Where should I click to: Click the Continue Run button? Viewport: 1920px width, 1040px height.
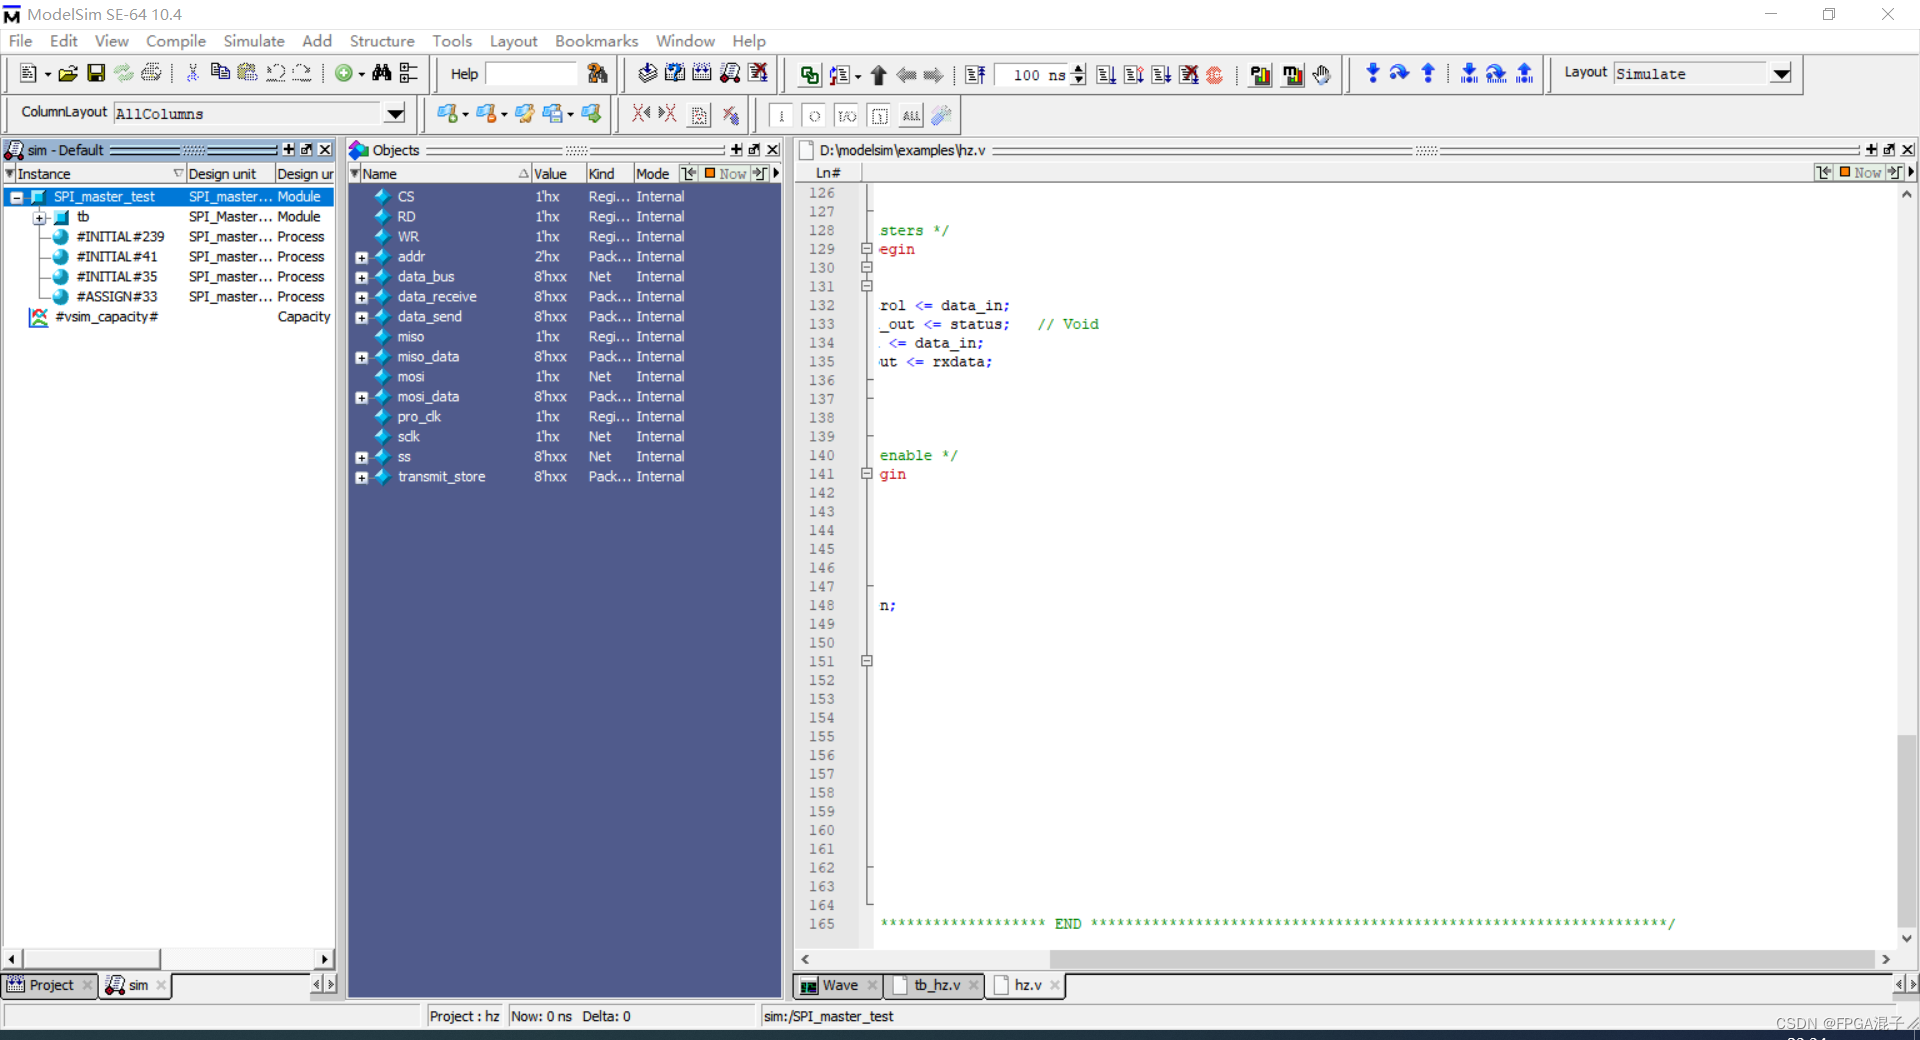coord(1134,75)
